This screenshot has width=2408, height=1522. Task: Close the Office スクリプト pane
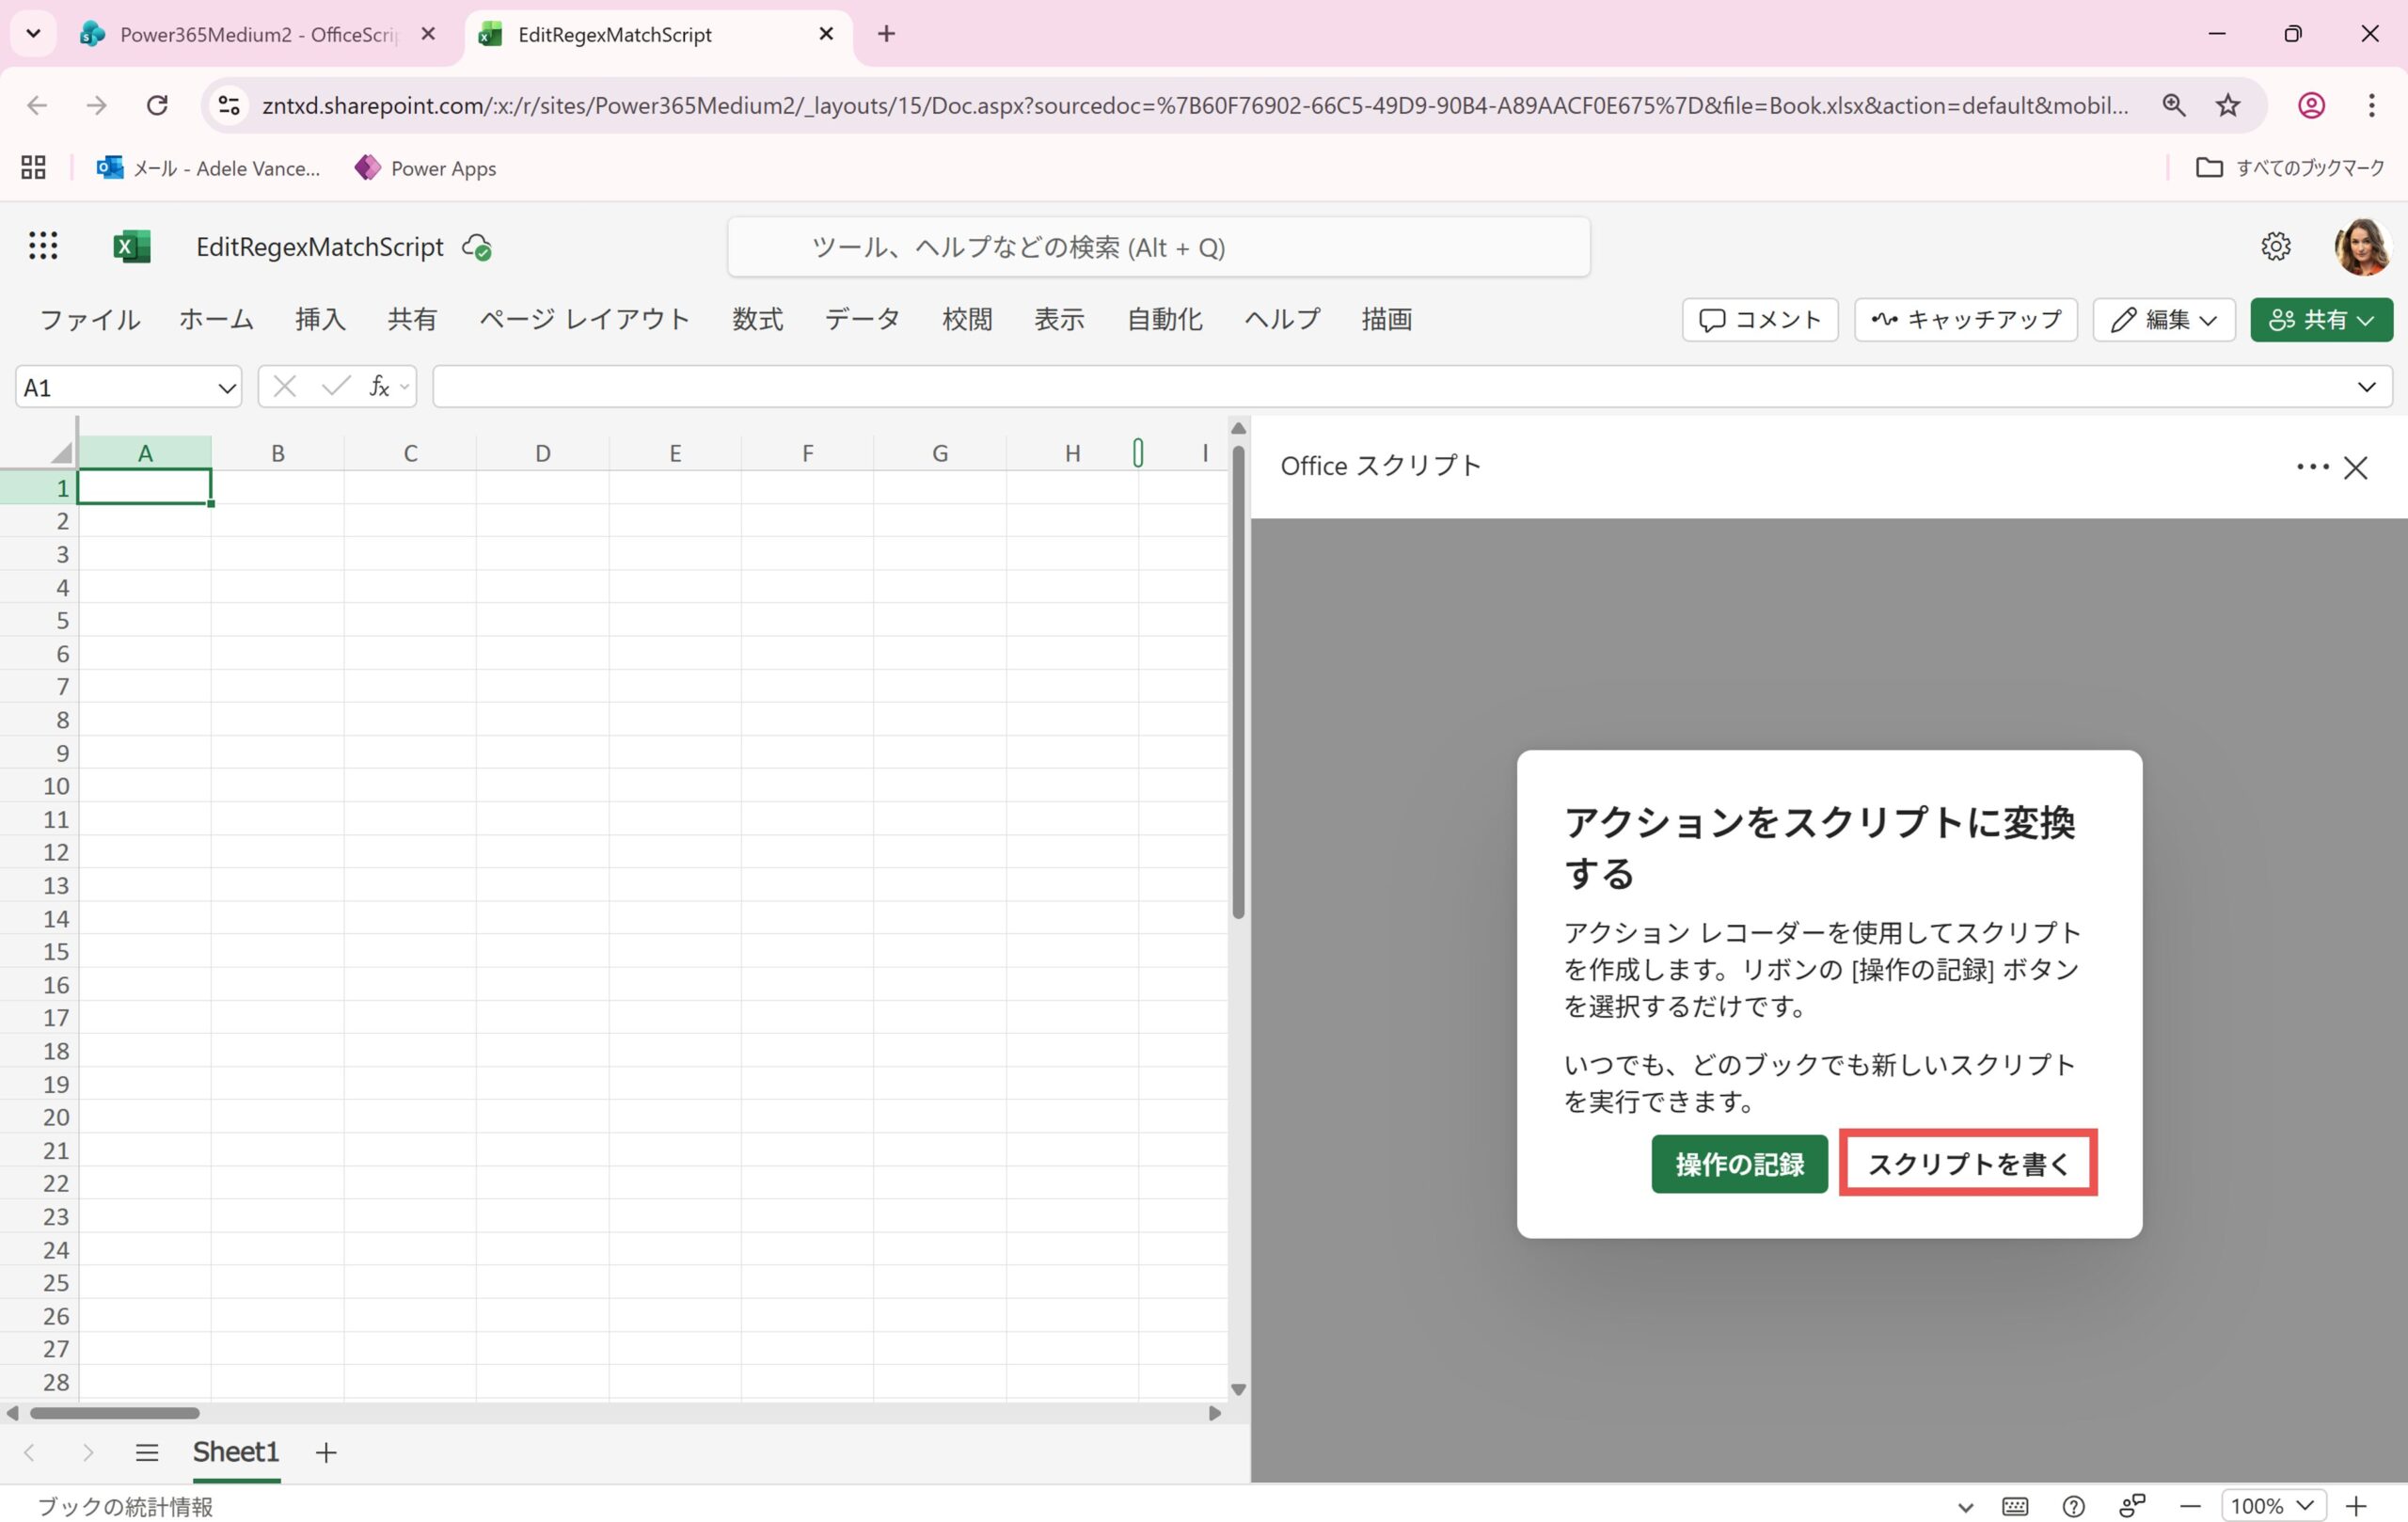(x=2355, y=467)
